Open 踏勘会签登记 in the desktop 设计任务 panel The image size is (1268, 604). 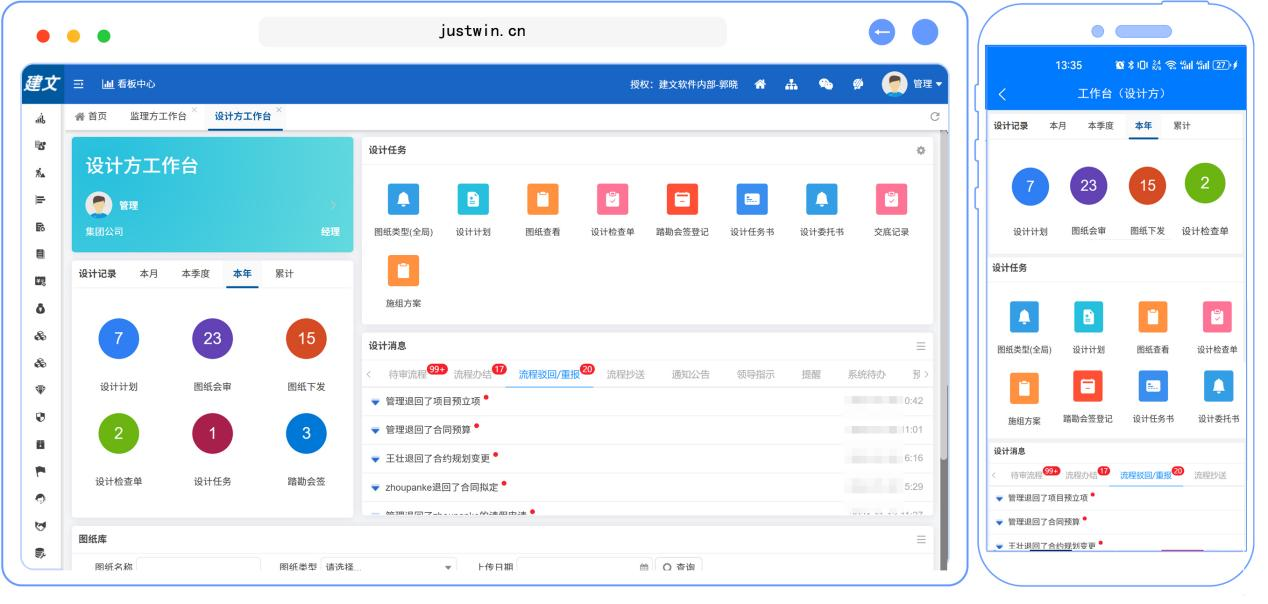682,200
